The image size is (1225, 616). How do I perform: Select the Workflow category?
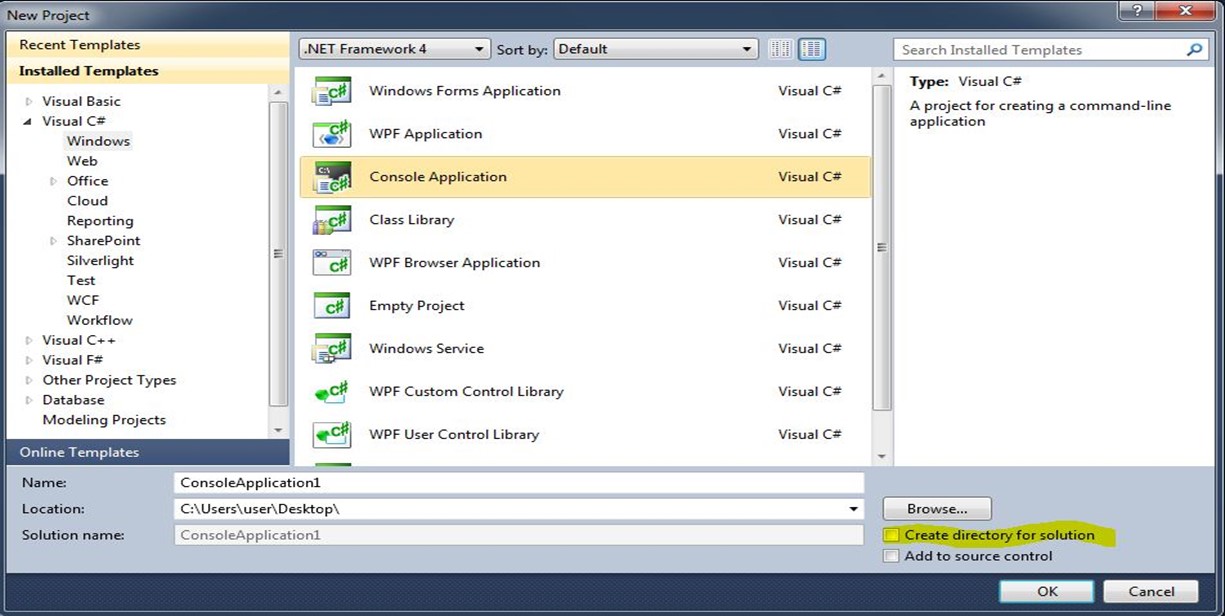(x=100, y=320)
